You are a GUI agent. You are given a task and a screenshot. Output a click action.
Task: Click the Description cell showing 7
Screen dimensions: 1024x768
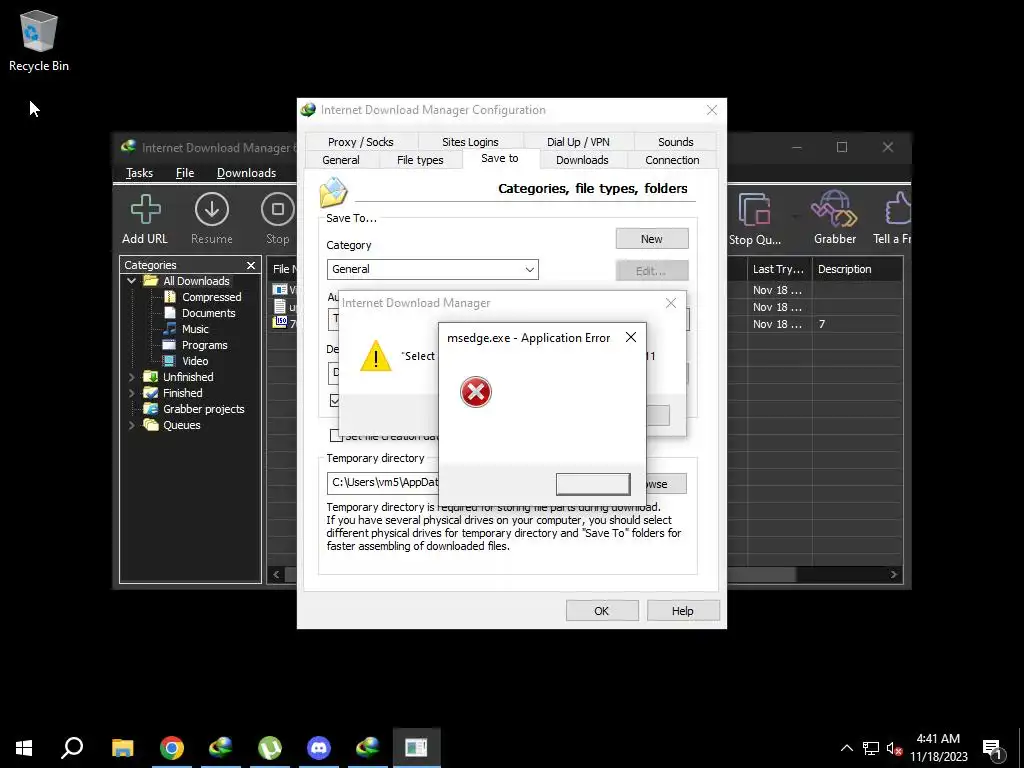(857, 325)
